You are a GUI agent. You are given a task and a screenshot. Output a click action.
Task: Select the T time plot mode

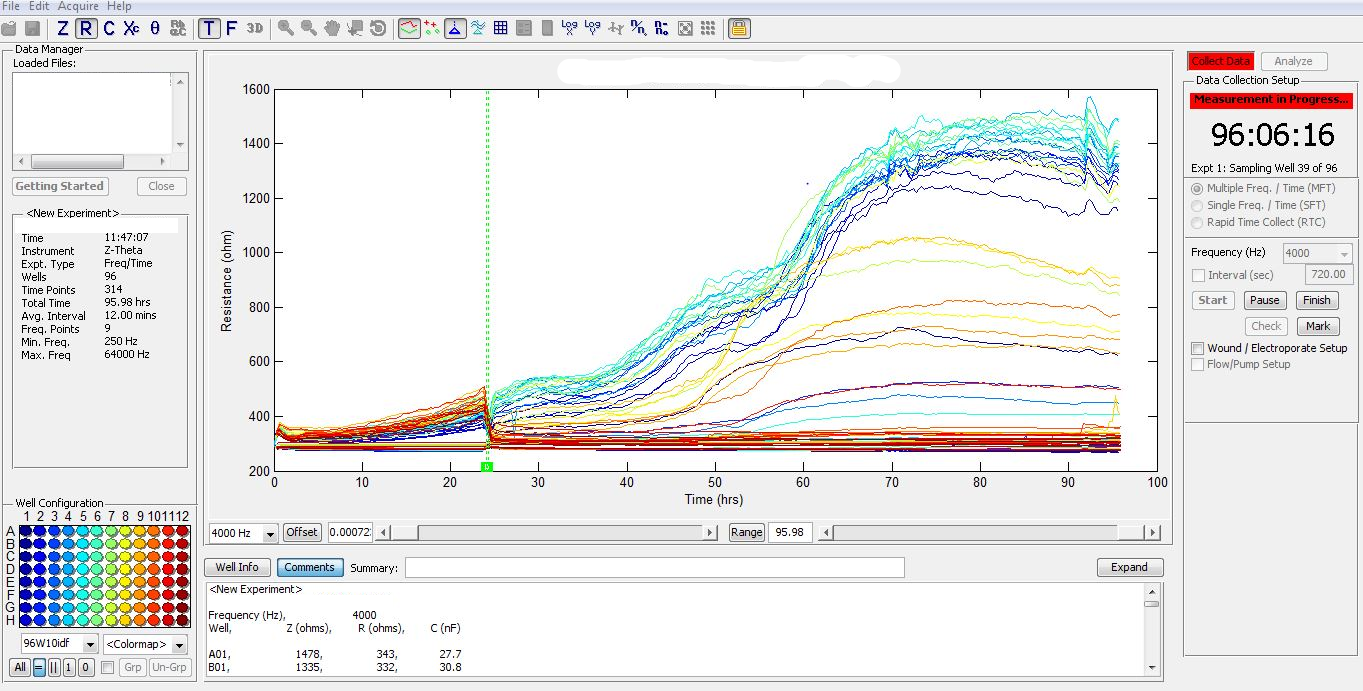208,28
